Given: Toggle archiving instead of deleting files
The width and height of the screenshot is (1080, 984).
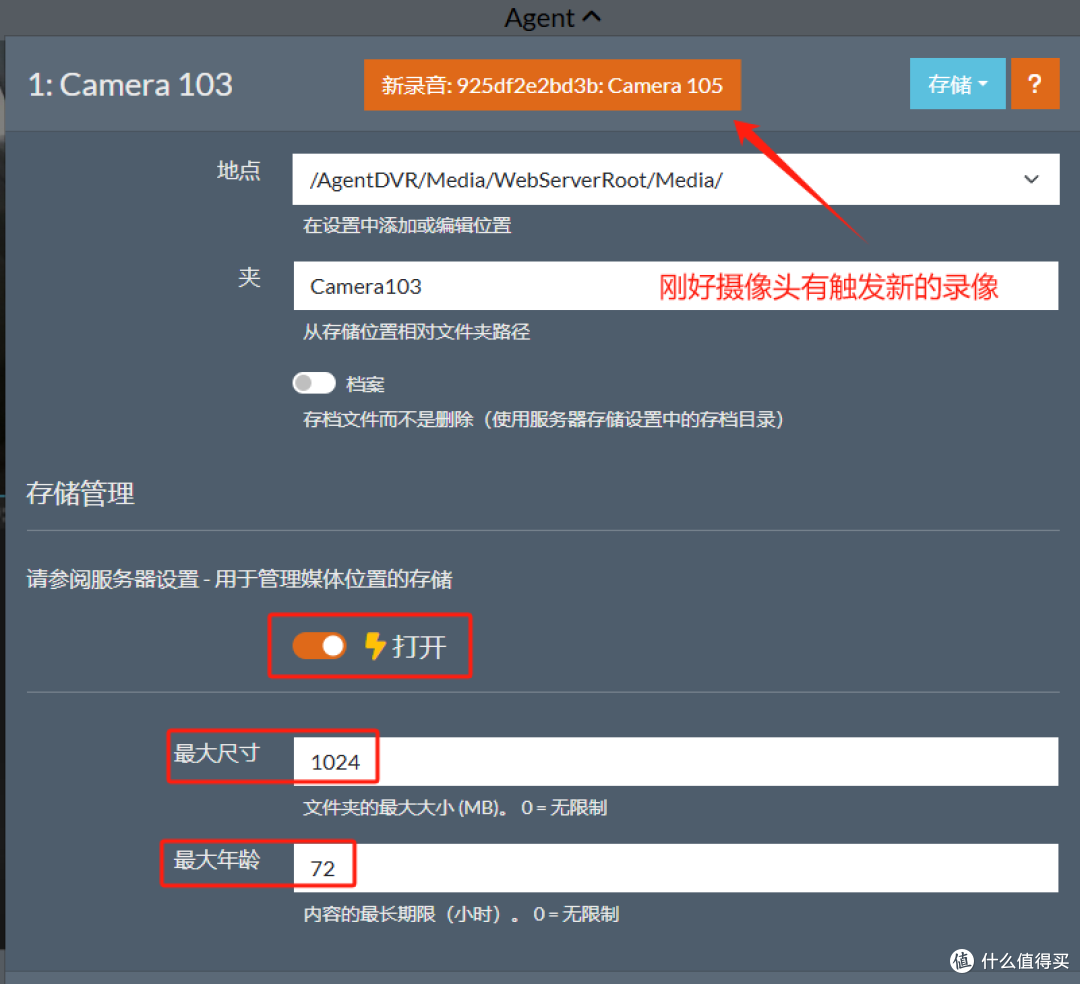Looking at the screenshot, I should pos(313,383).
